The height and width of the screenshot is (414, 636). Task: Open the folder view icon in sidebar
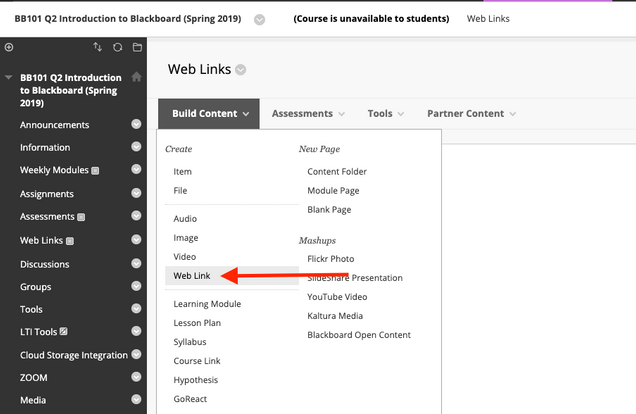[138, 47]
